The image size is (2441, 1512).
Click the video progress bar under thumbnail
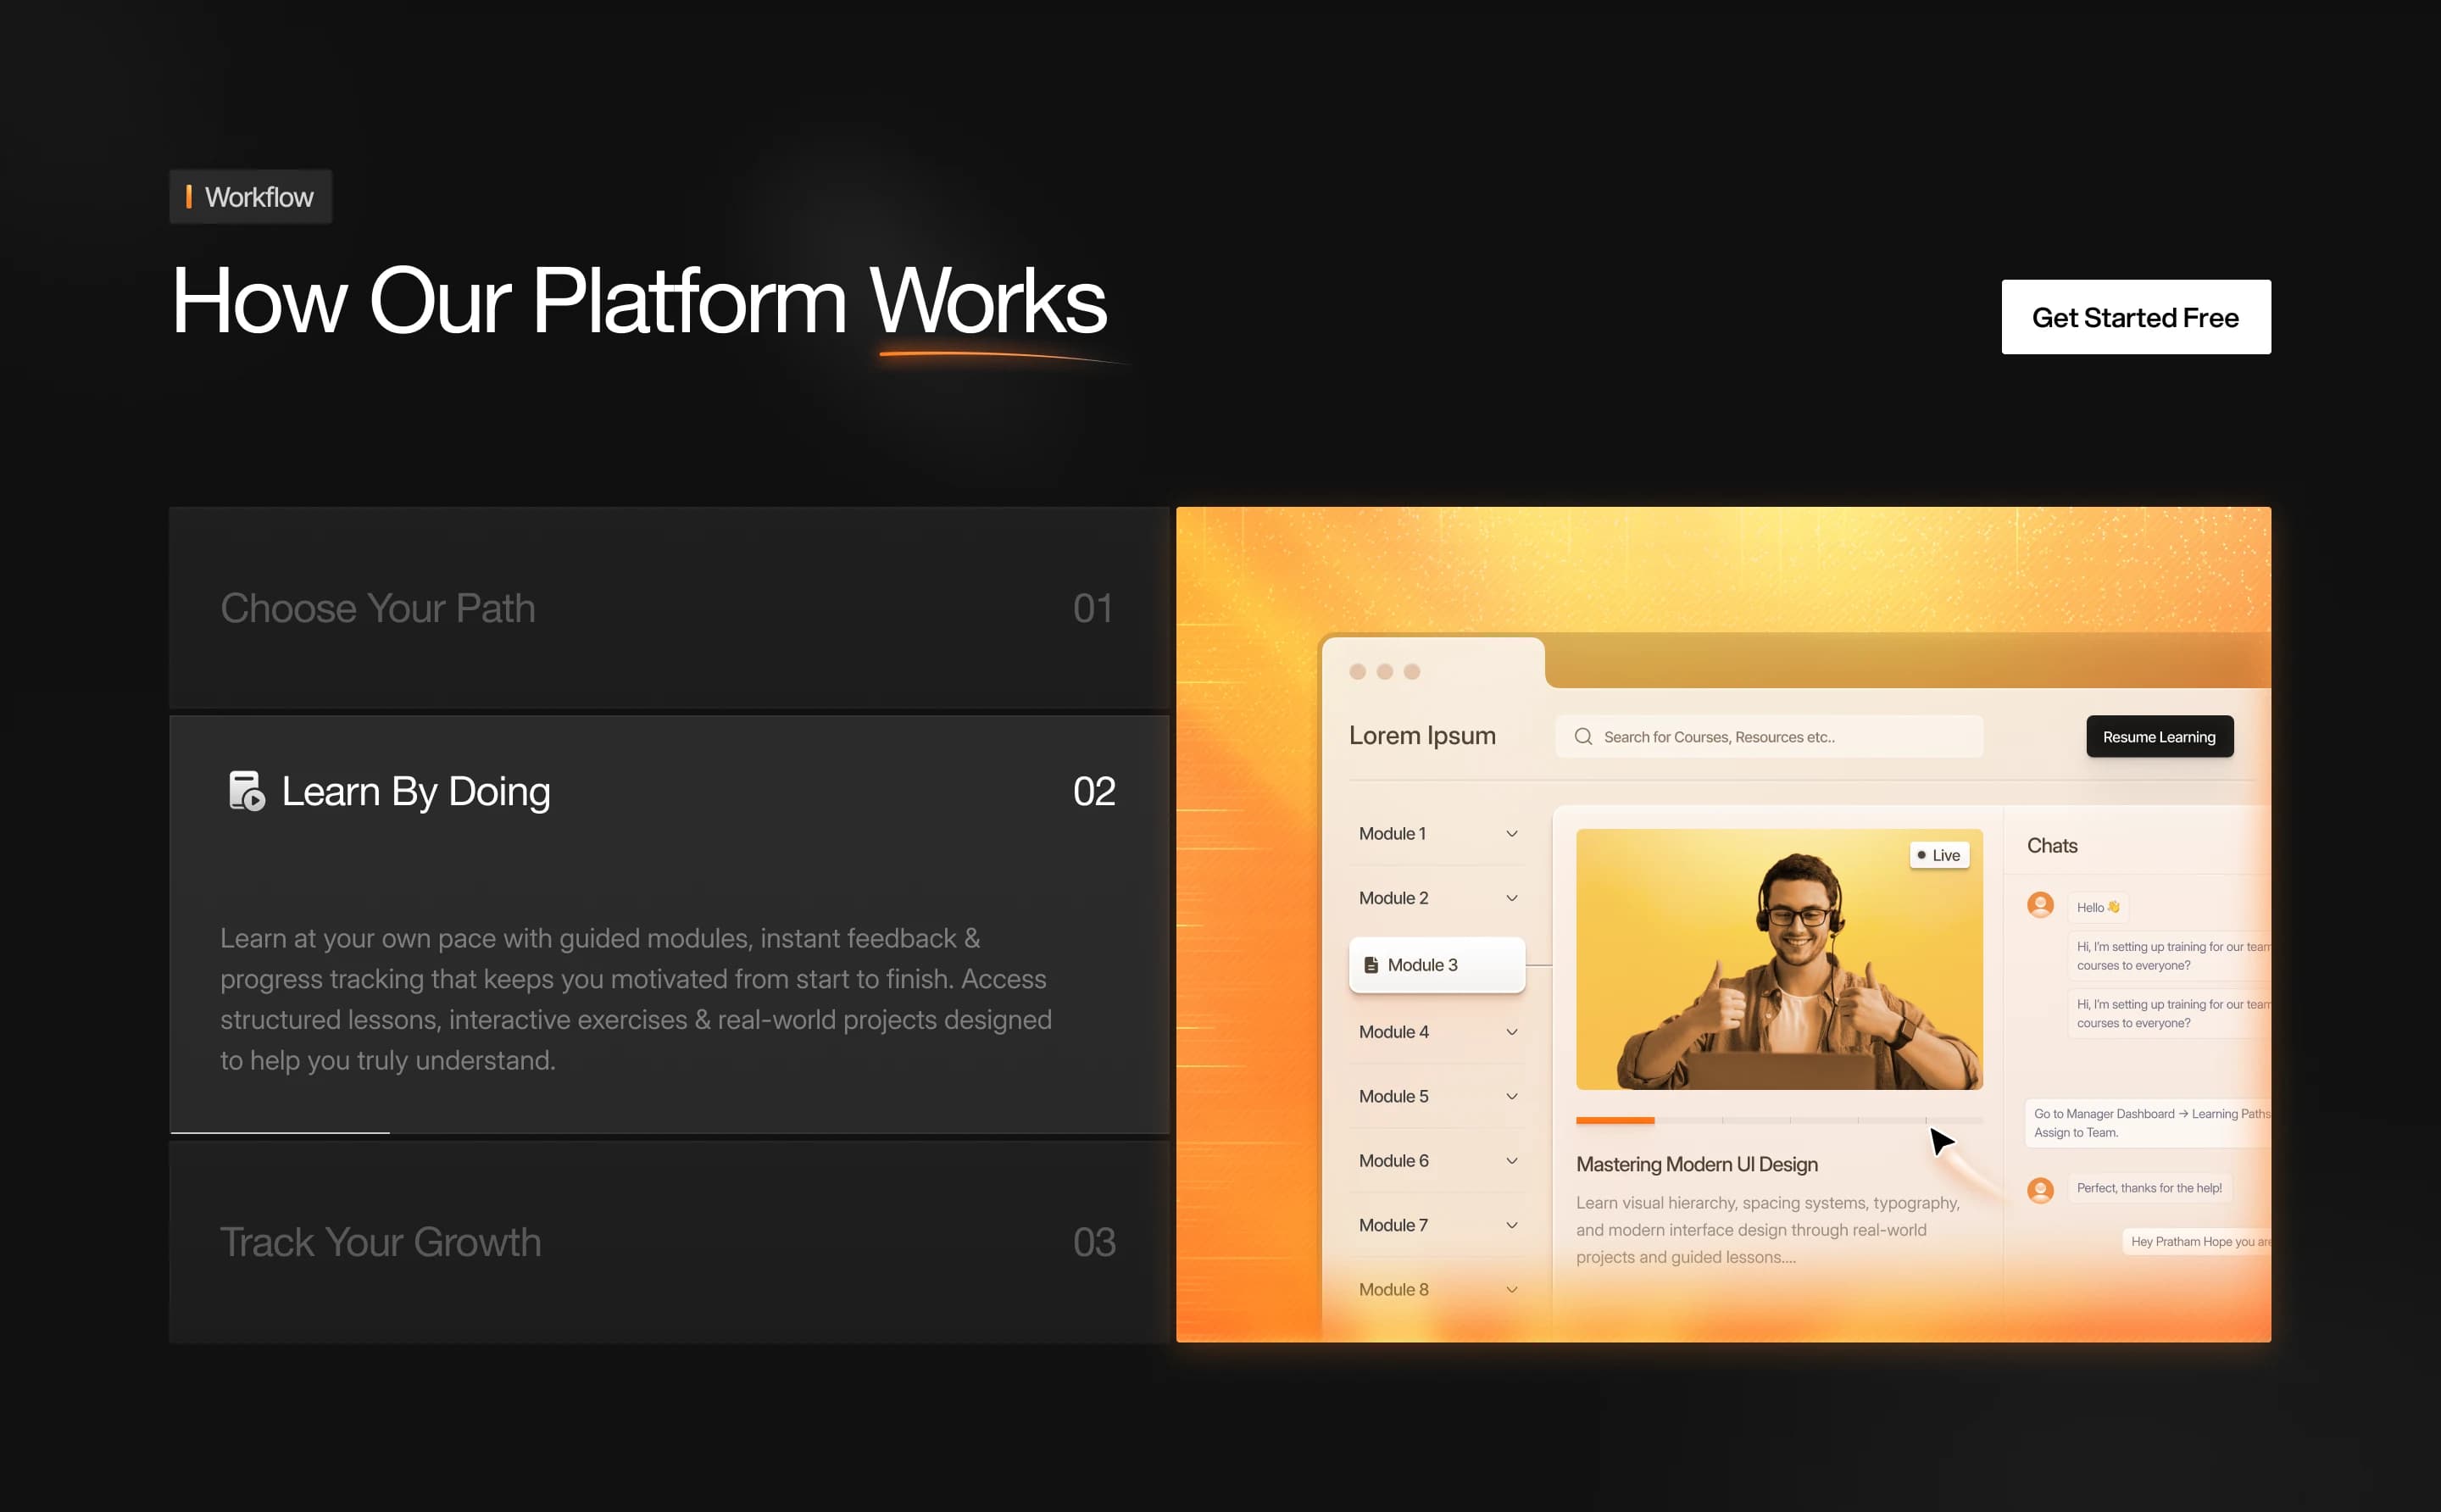click(1779, 1121)
